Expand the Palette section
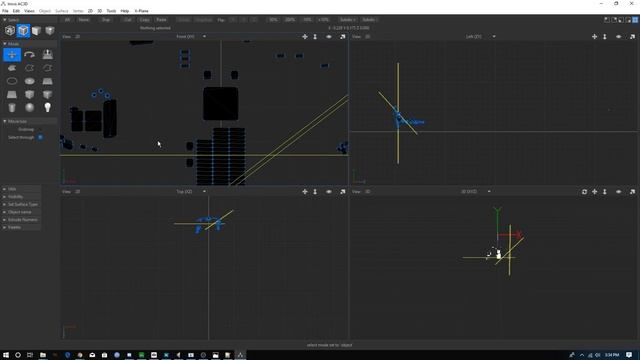The image size is (640, 360). coord(4,227)
